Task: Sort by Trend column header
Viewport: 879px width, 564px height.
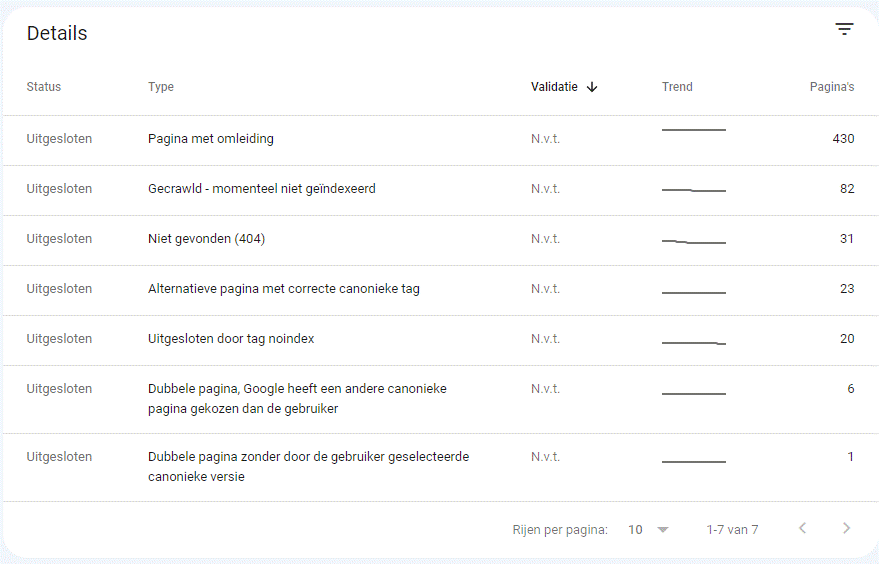Action: click(677, 87)
